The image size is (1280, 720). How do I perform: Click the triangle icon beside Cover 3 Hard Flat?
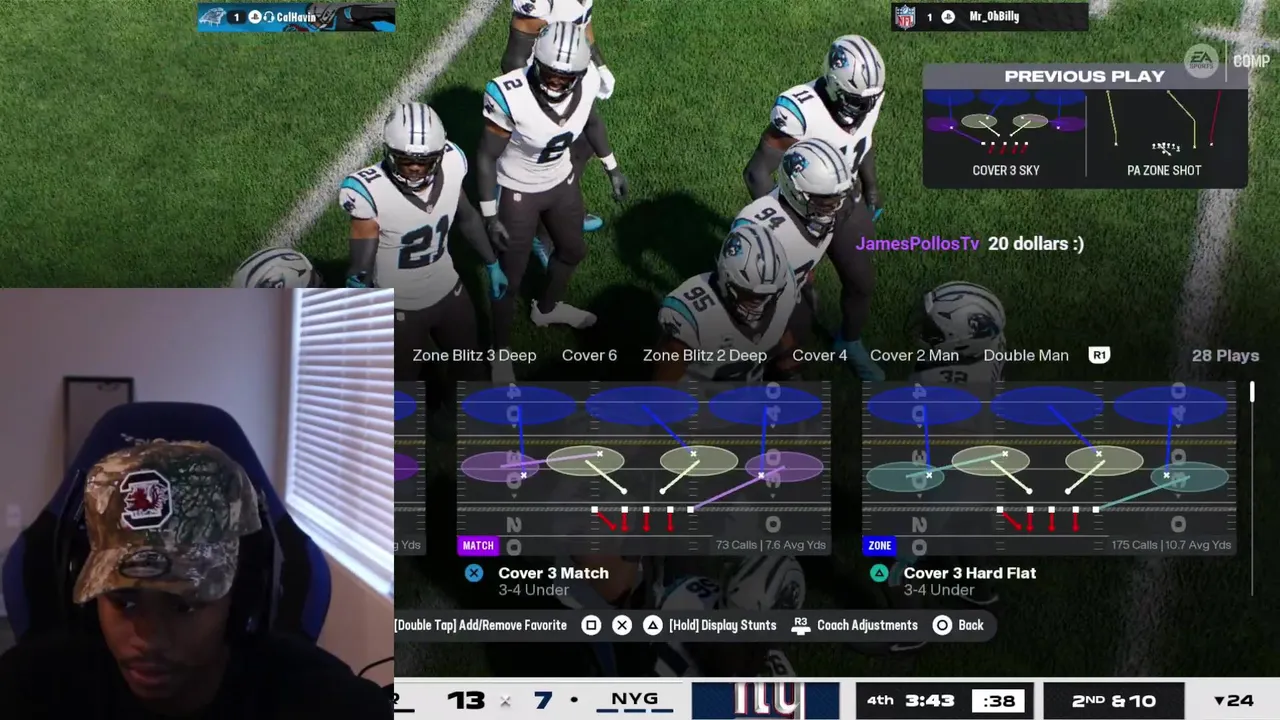click(x=879, y=573)
